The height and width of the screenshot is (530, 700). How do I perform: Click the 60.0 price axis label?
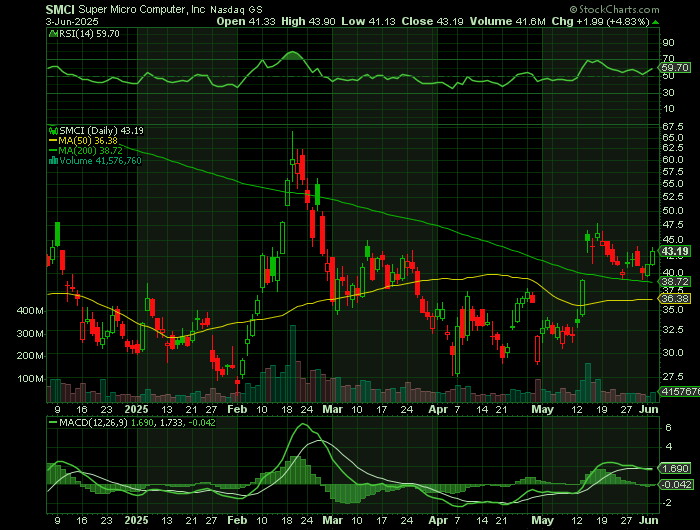(x=673, y=160)
